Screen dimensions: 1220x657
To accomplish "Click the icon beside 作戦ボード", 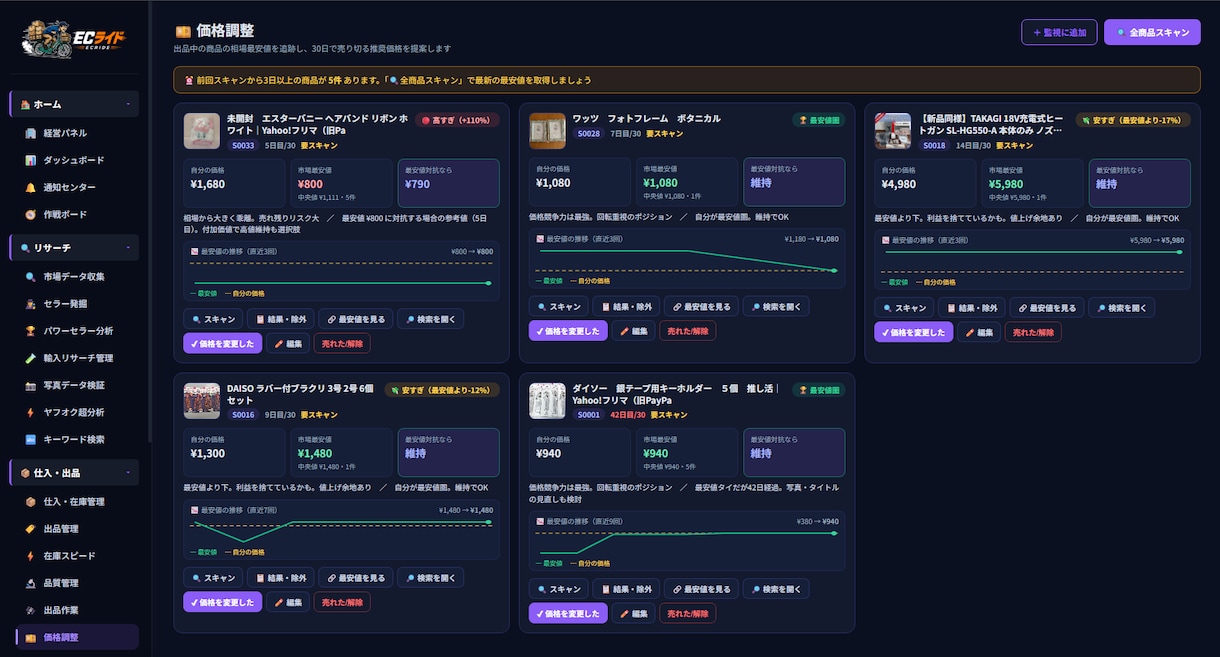I will [30, 214].
